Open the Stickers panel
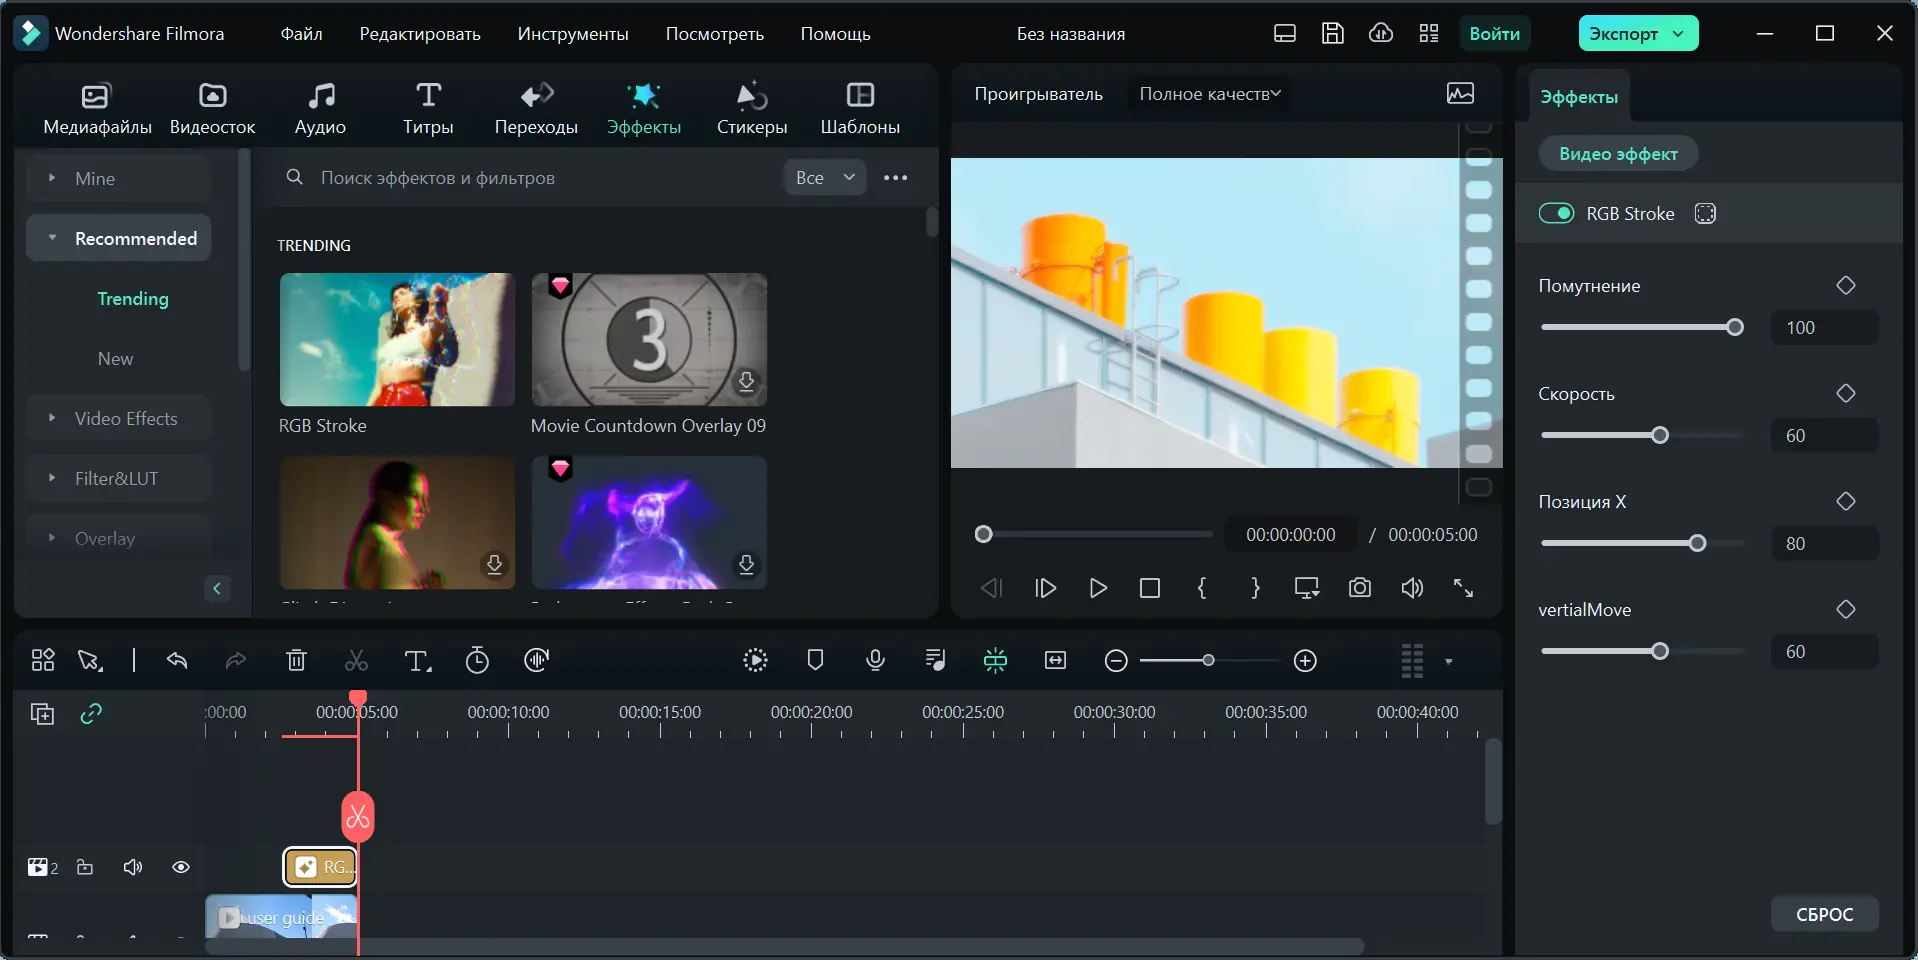Screen dimensions: 1918x960 752,107
